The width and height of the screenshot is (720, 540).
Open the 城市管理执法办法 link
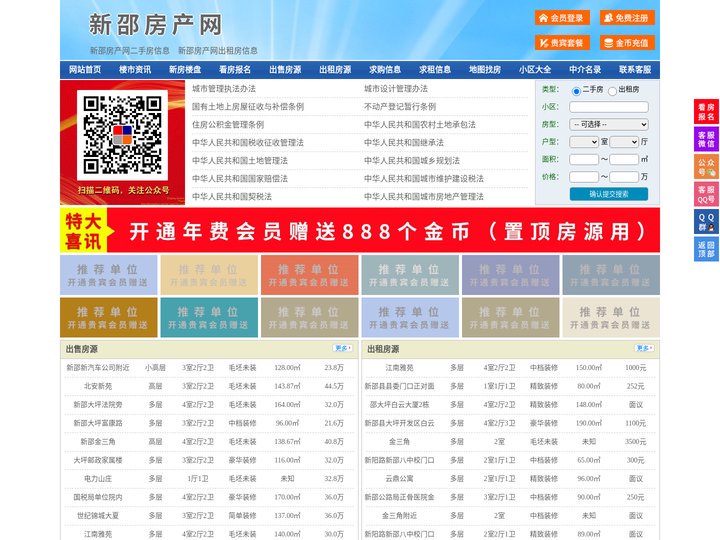224,89
